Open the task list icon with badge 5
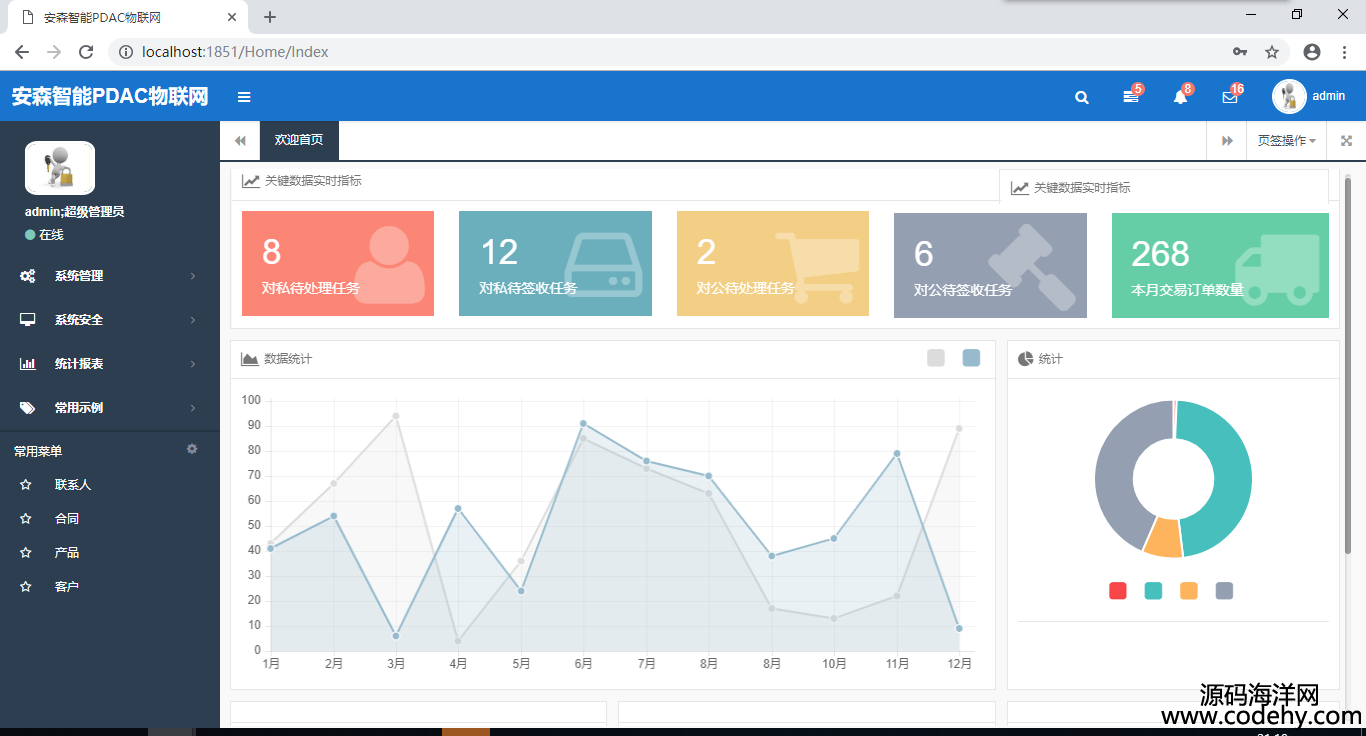The image size is (1366, 736). pyautogui.click(x=1130, y=97)
